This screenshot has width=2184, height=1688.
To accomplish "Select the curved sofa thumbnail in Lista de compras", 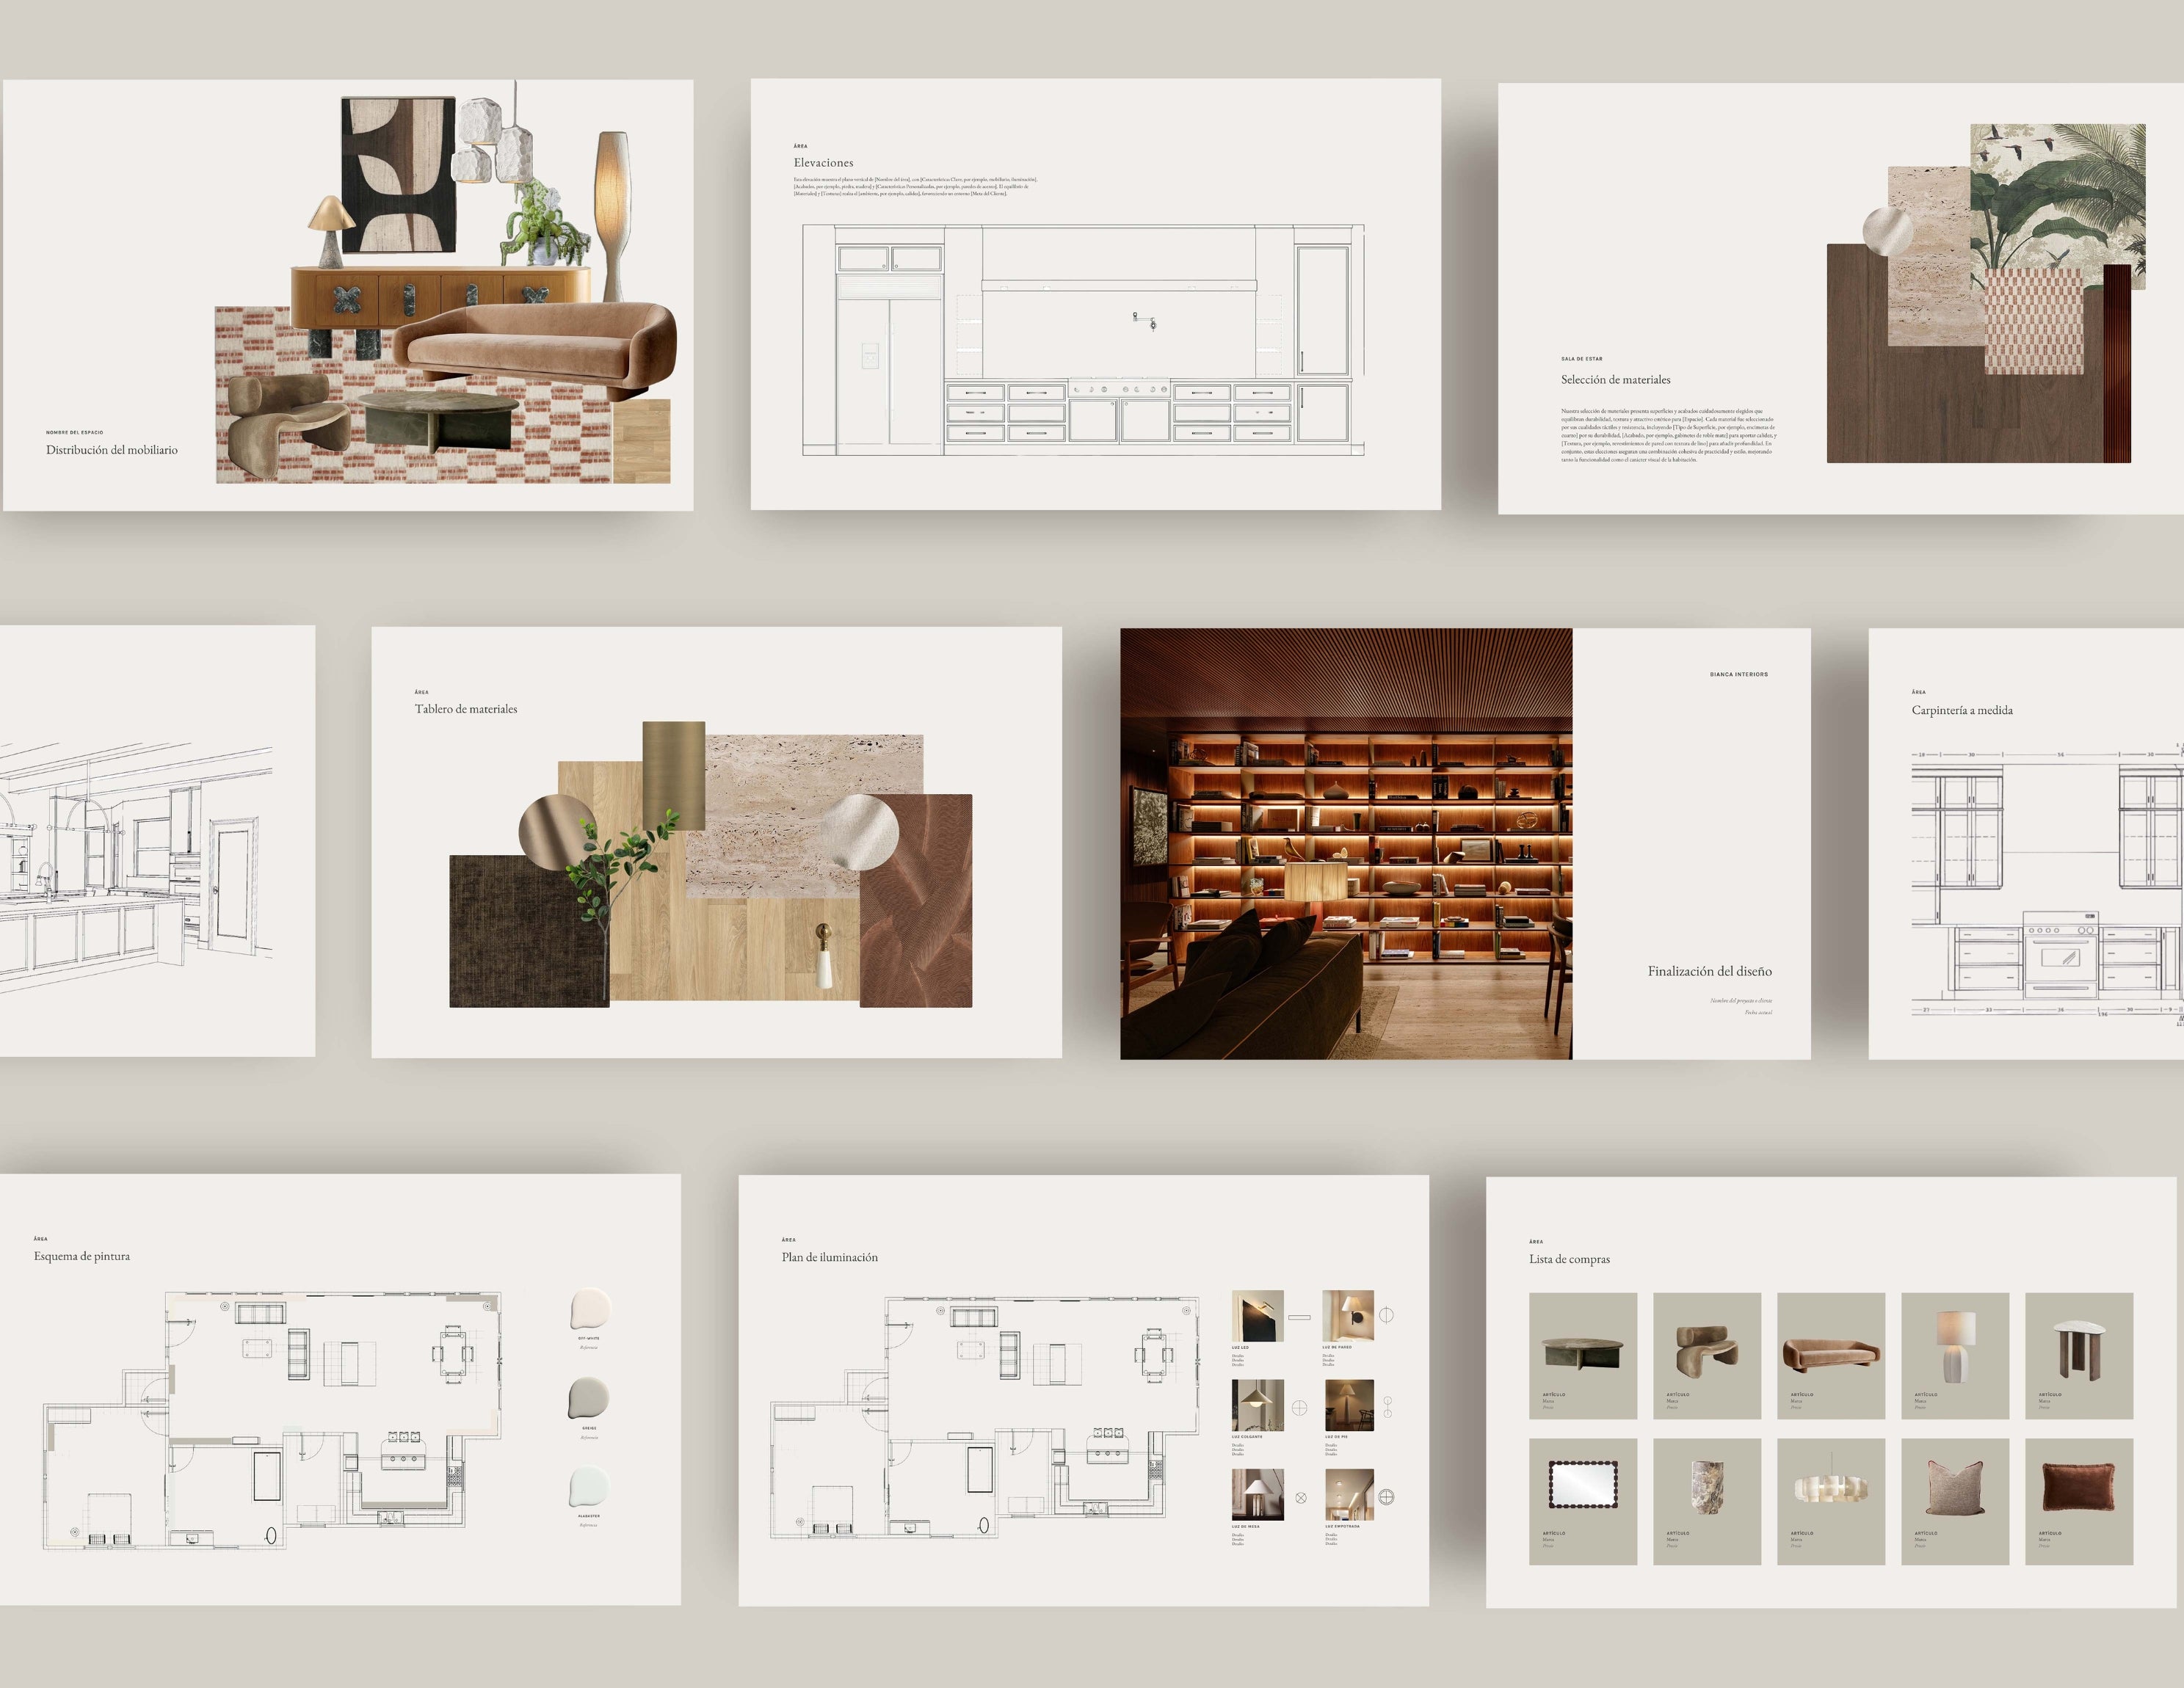I will (x=1830, y=1353).
